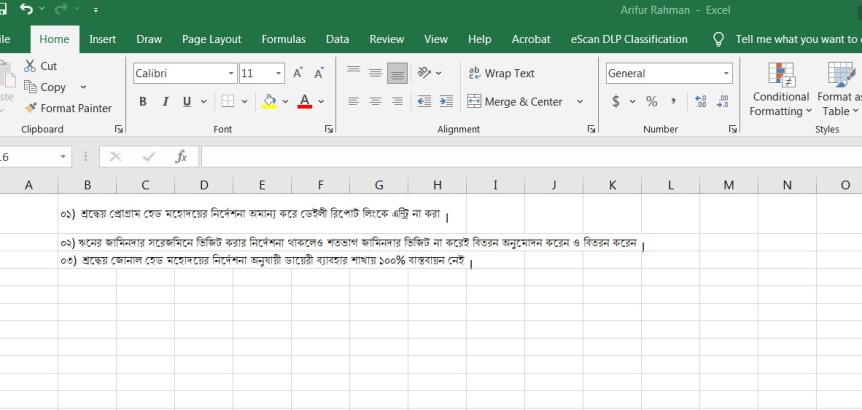Click the yellow Fill Color swatch
The width and height of the screenshot is (862, 410).
click(x=269, y=102)
